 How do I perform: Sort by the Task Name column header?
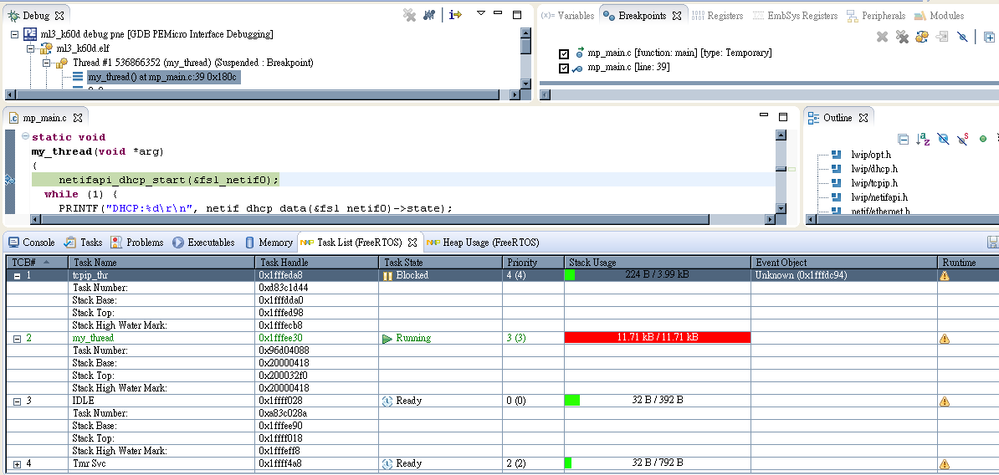(x=162, y=262)
